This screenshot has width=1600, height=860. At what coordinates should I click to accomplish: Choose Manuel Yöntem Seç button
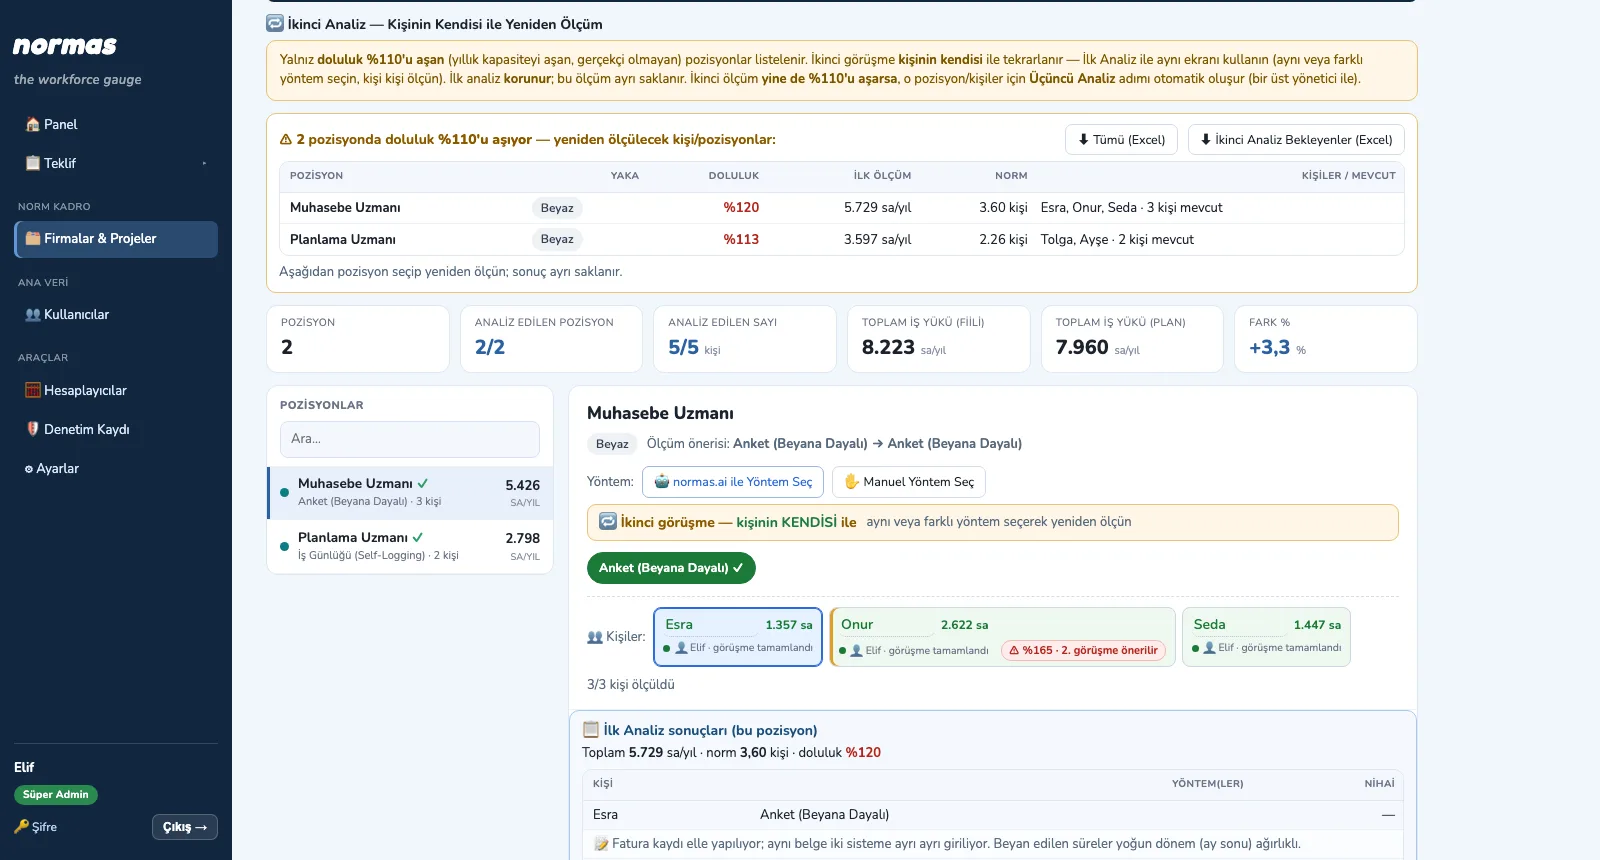click(909, 482)
